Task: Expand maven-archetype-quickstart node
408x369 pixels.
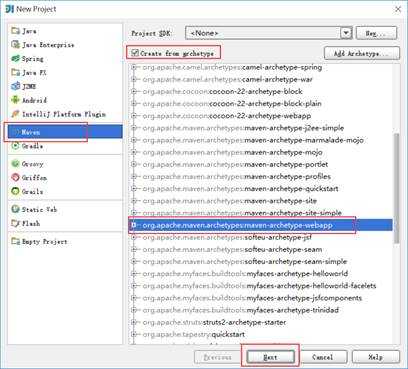Action: click(134, 189)
